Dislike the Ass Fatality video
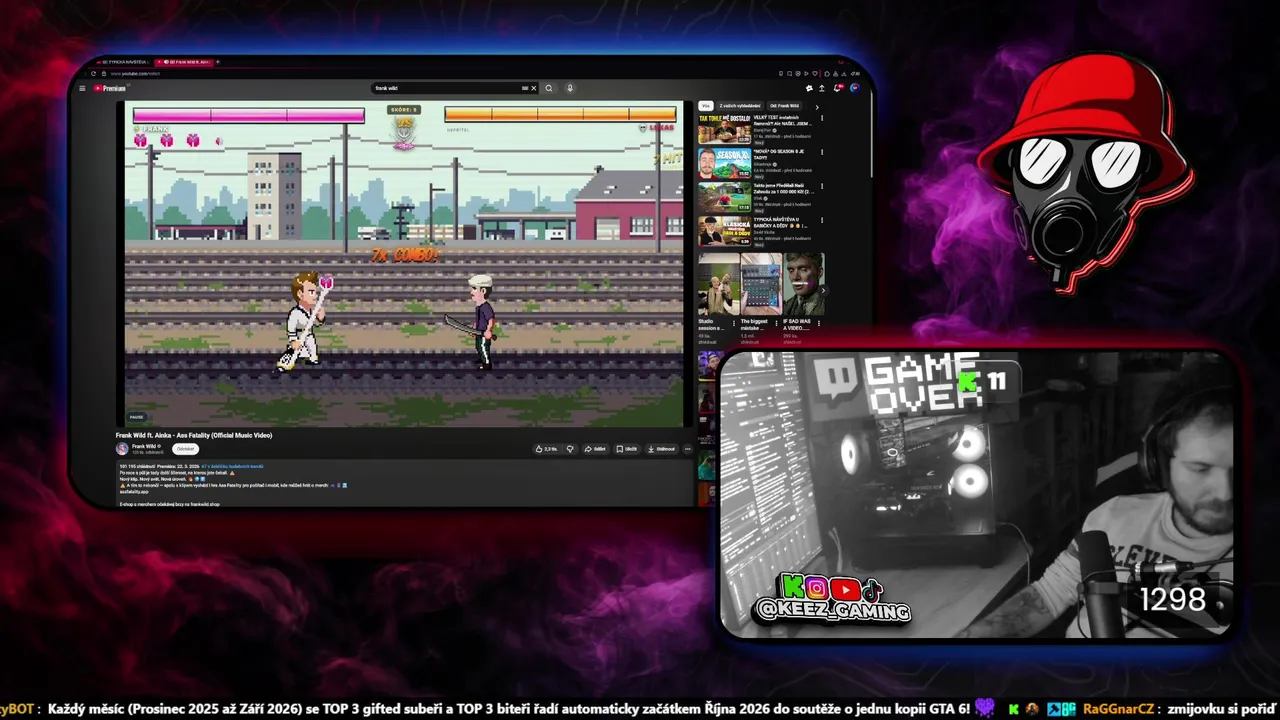Viewport: 1280px width, 720px height. pyautogui.click(x=570, y=449)
